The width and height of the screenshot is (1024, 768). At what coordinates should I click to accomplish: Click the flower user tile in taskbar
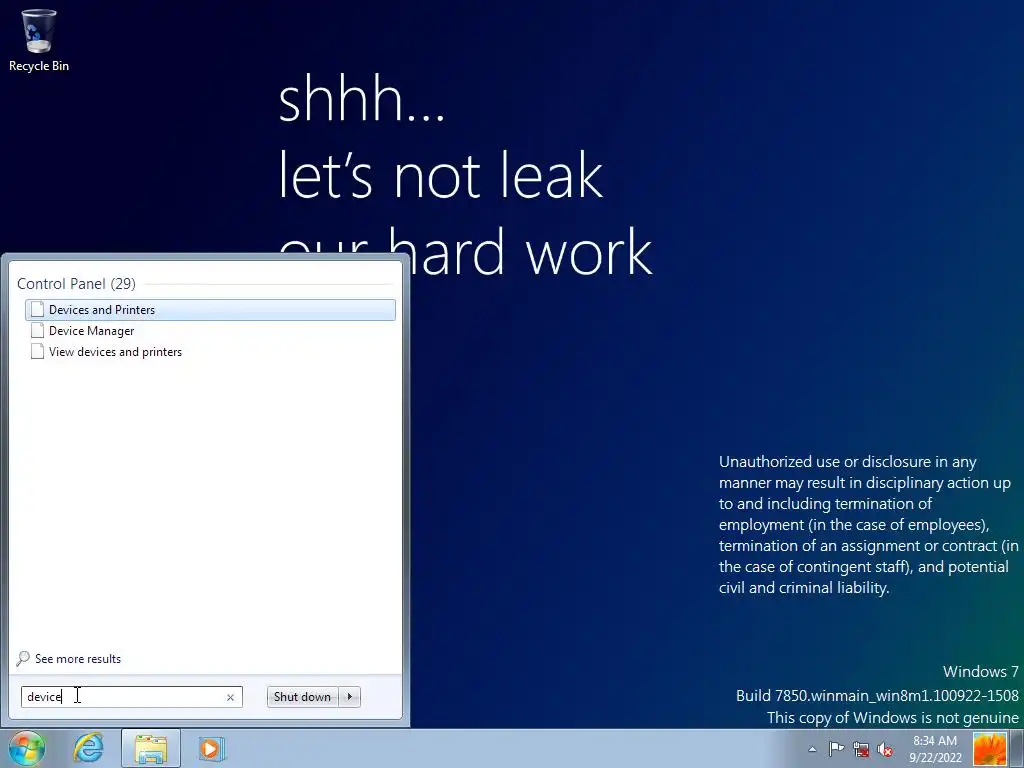[x=989, y=749]
